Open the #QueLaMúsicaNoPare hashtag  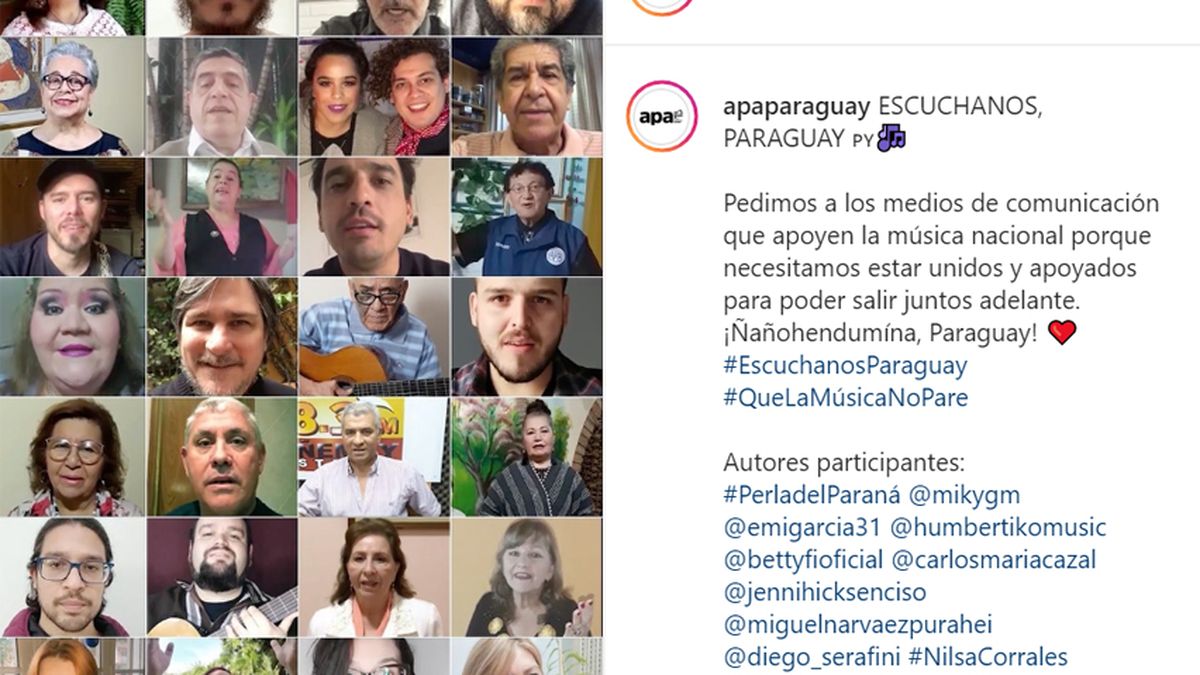point(845,397)
